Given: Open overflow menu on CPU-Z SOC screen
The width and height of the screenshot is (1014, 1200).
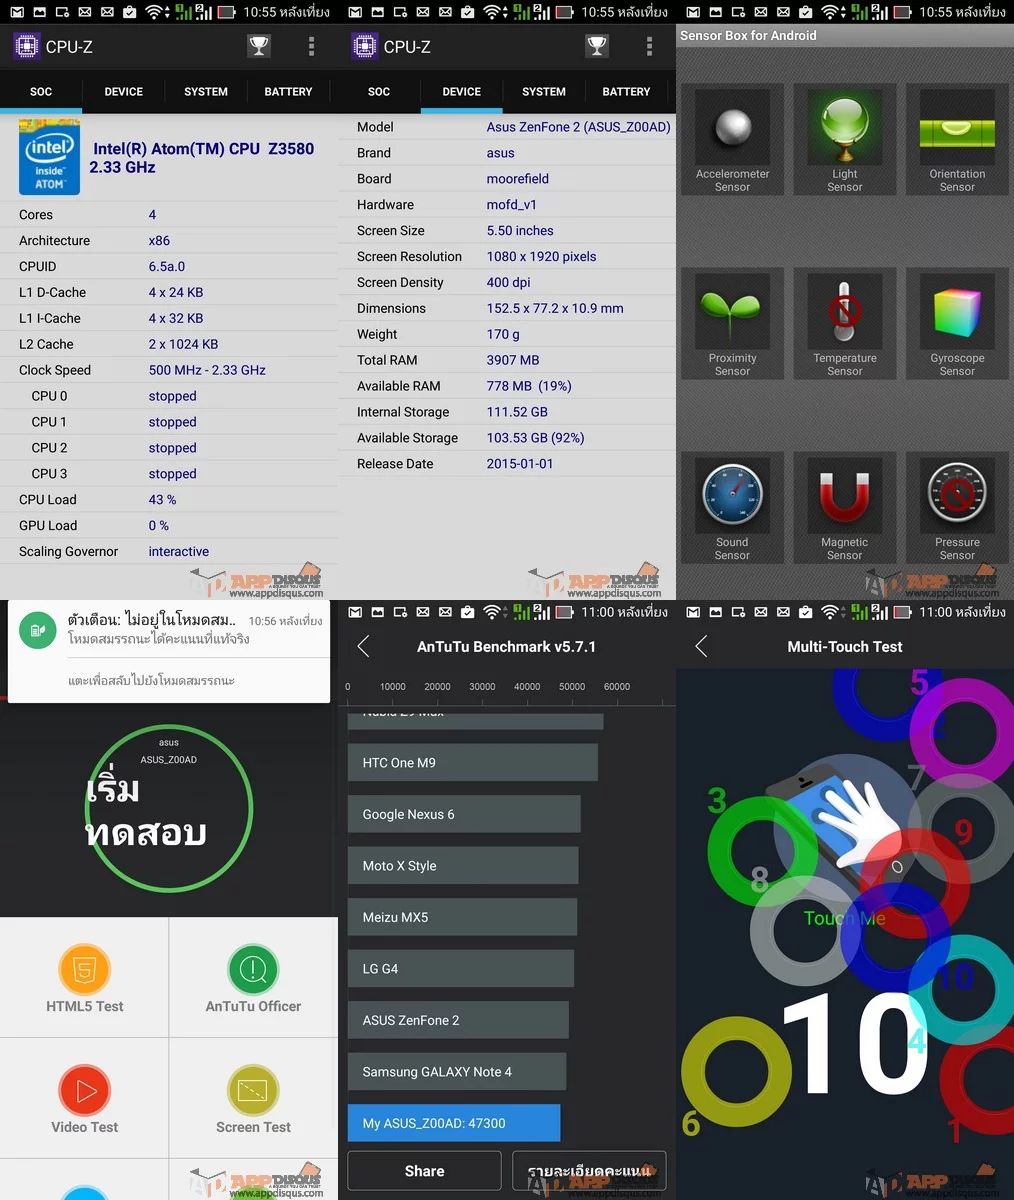Looking at the screenshot, I should 311,46.
